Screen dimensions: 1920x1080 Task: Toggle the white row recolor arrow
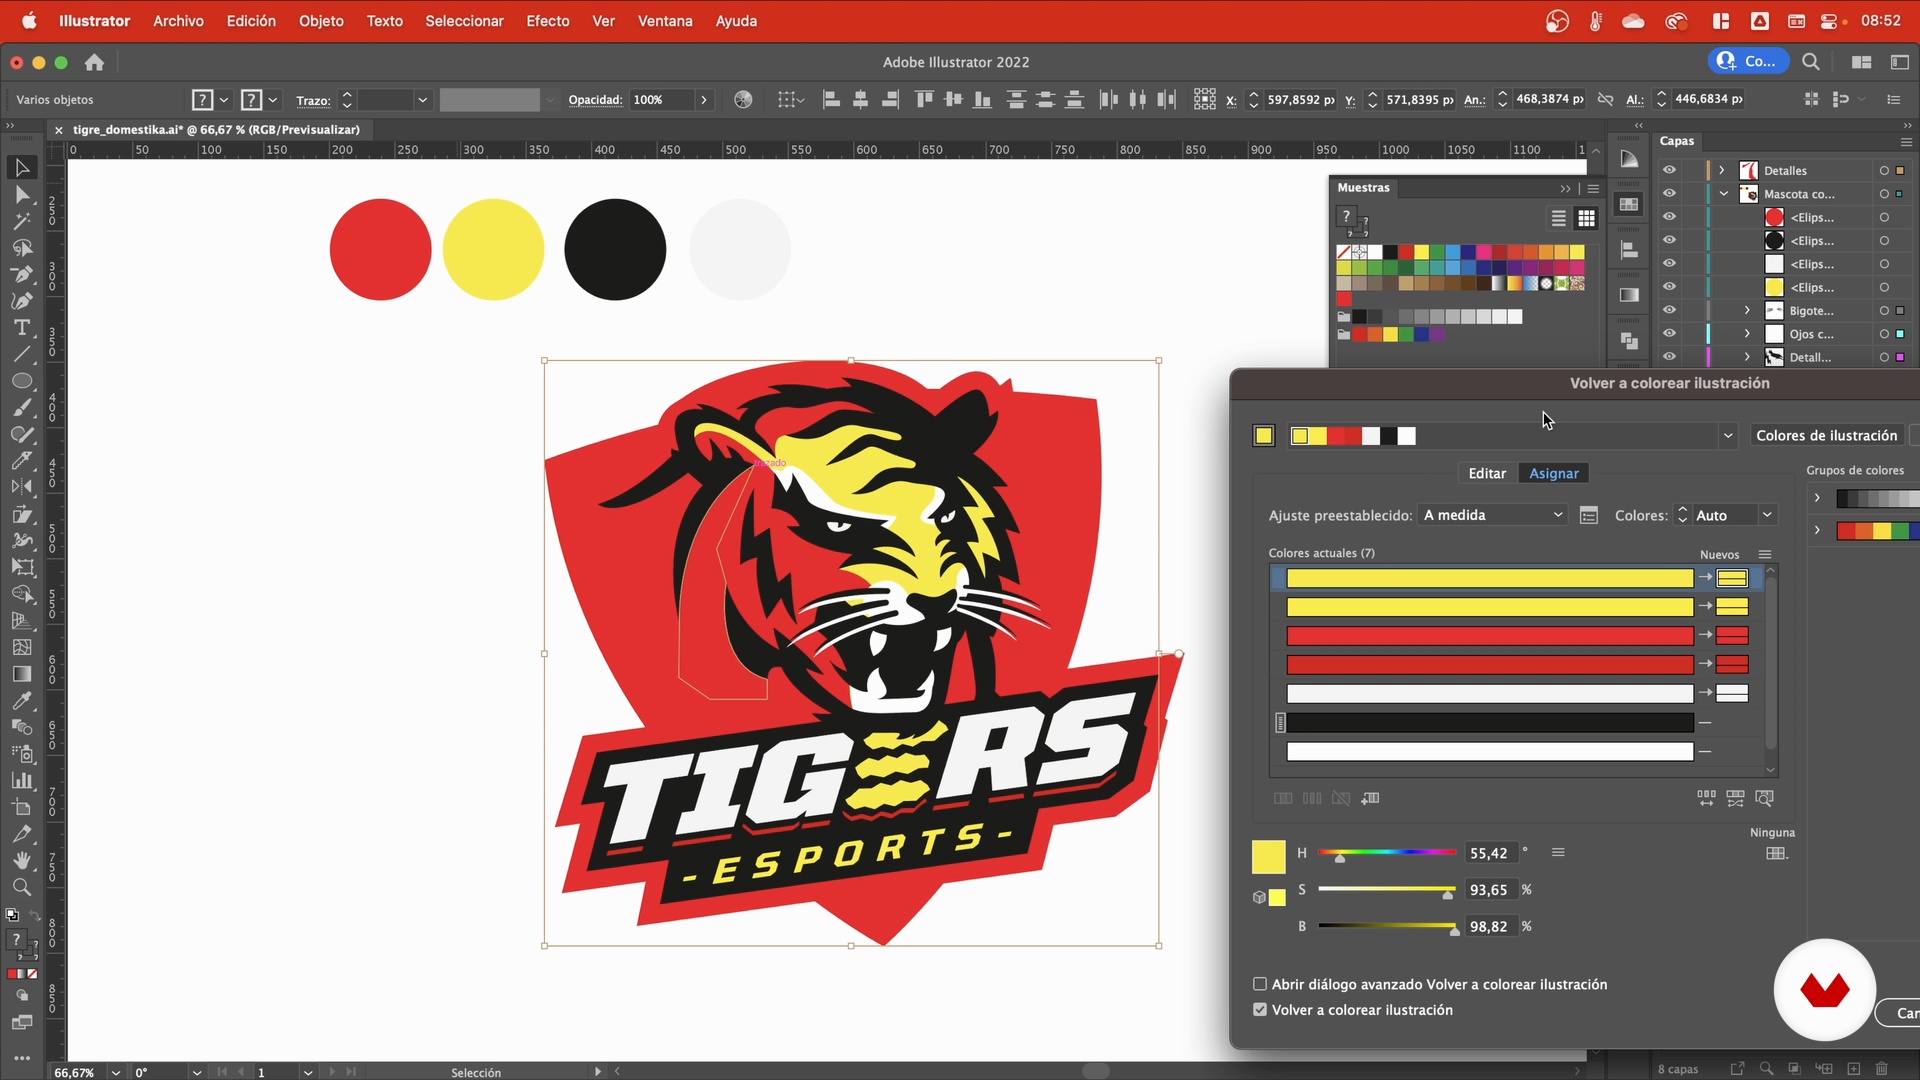(1705, 693)
